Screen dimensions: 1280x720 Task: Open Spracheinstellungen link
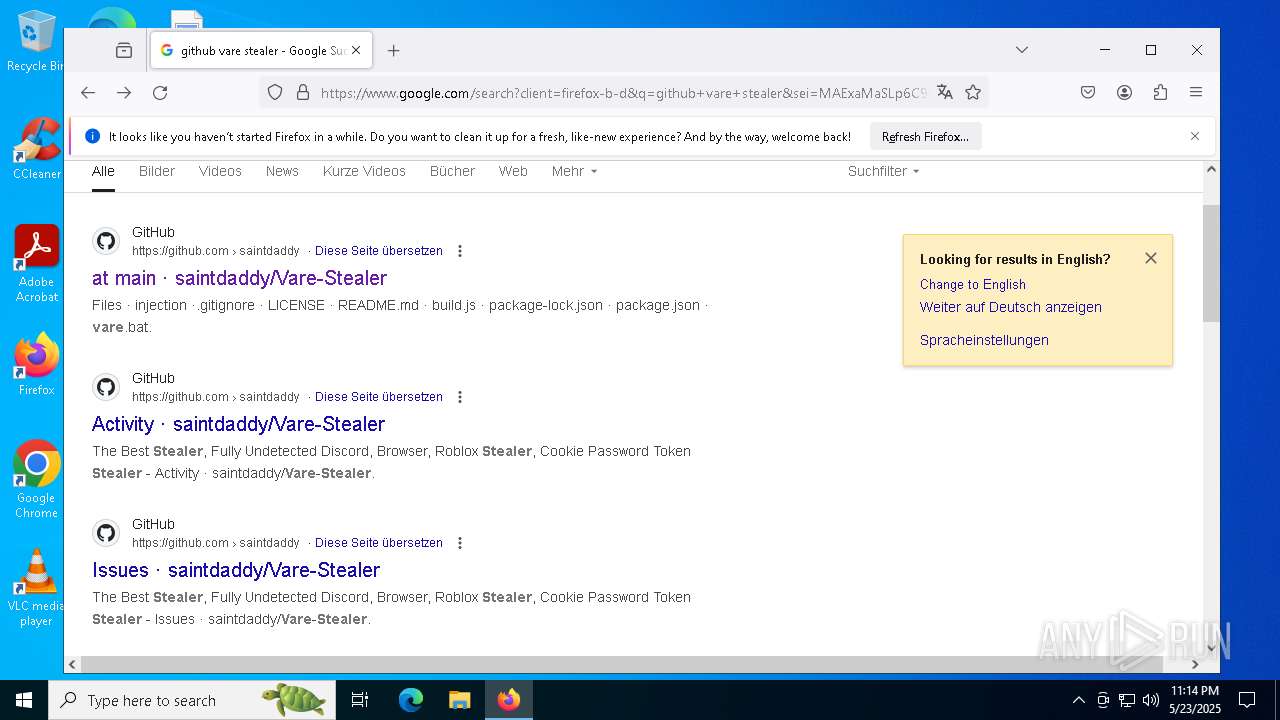pyautogui.click(x=984, y=340)
